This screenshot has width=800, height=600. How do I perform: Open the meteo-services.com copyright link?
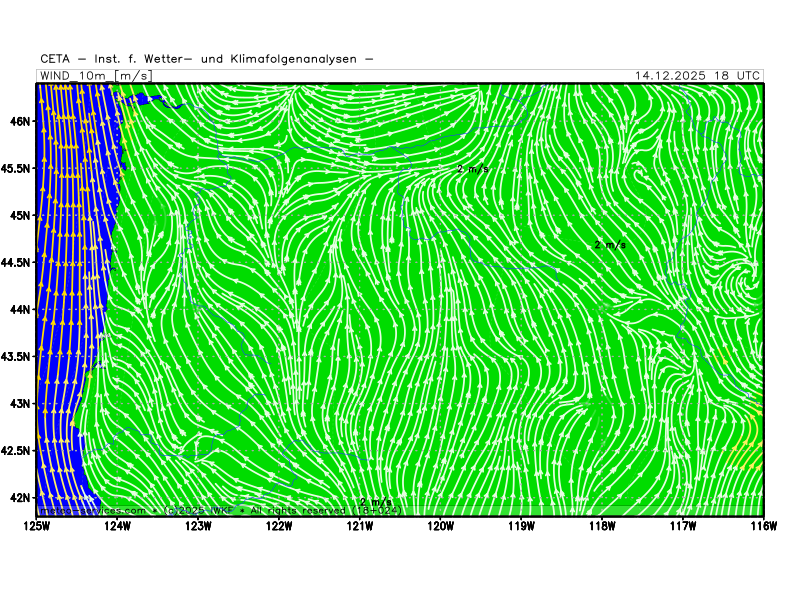click(x=92, y=510)
